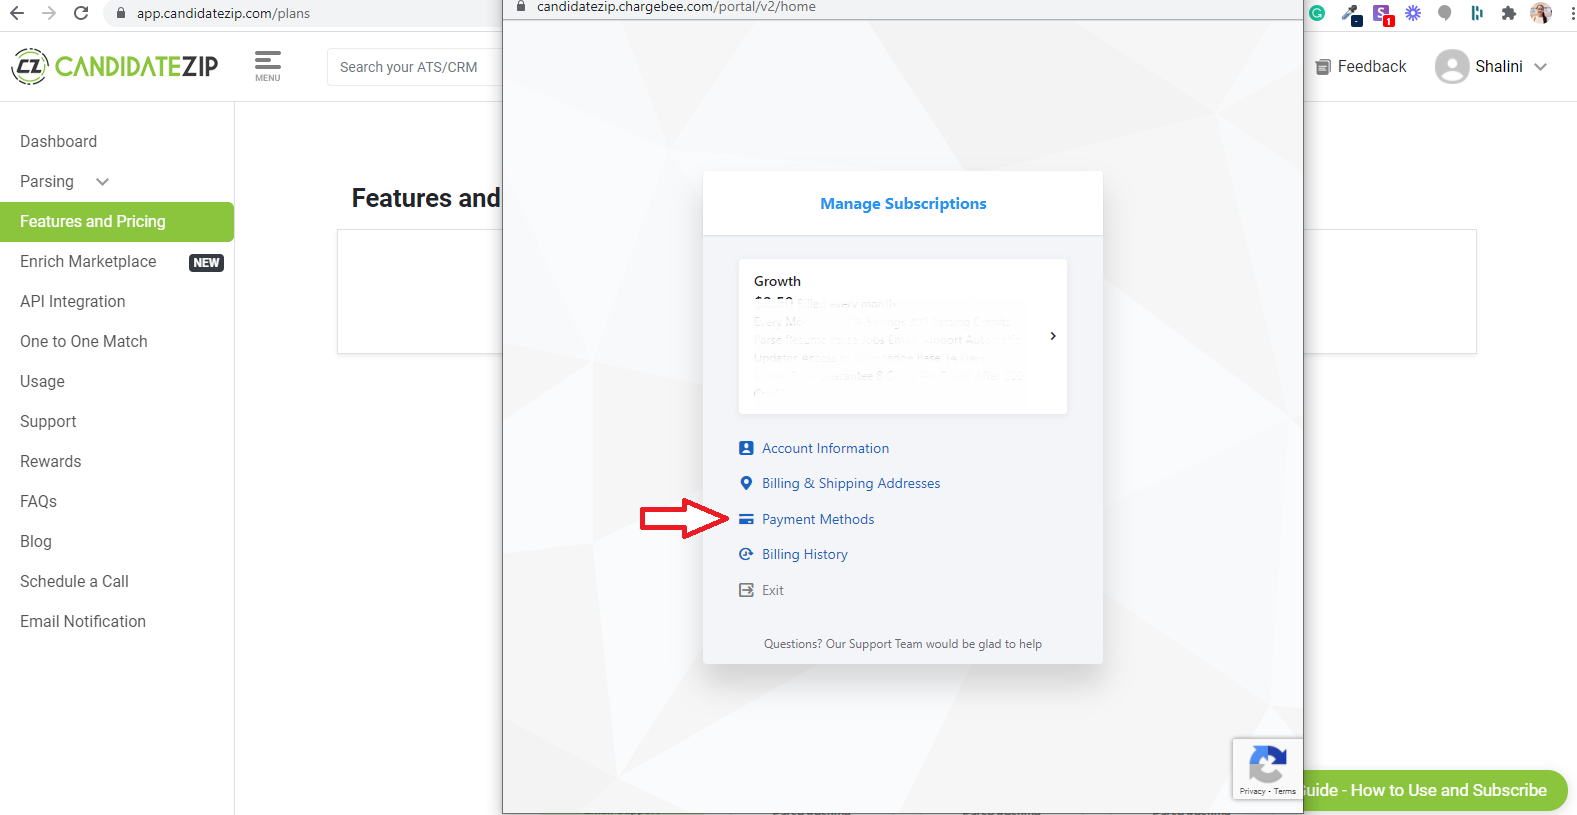Click the Feedback text link
The image size is (1577, 815).
(x=1372, y=66)
